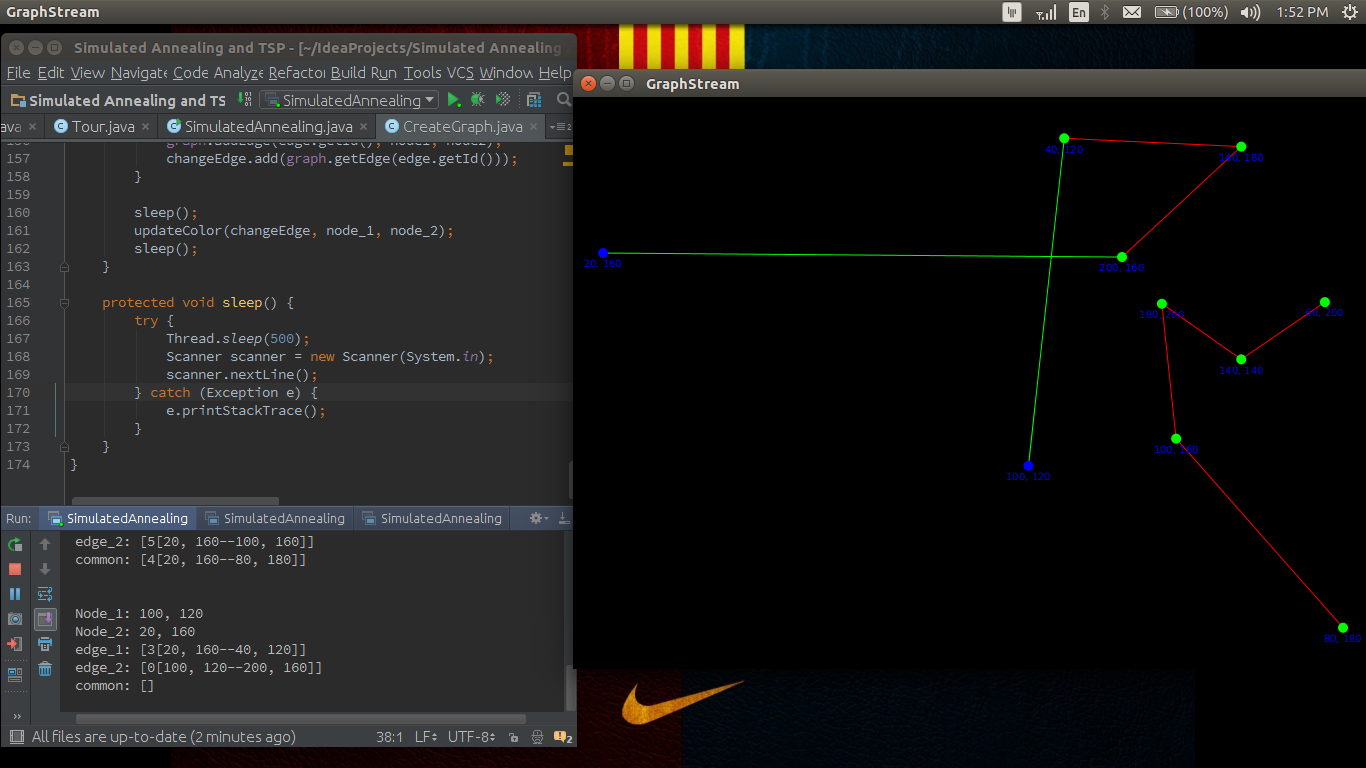Restore layout icon in the Run sidebar
Screen dimensions: 1366x768
pyautogui.click(x=15, y=674)
